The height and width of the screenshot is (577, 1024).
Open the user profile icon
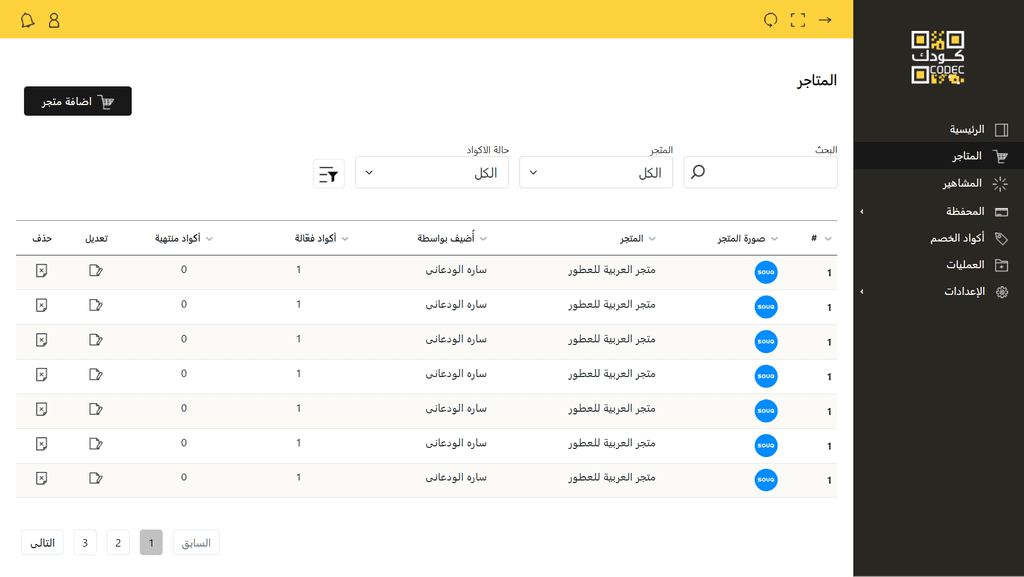tap(54, 20)
